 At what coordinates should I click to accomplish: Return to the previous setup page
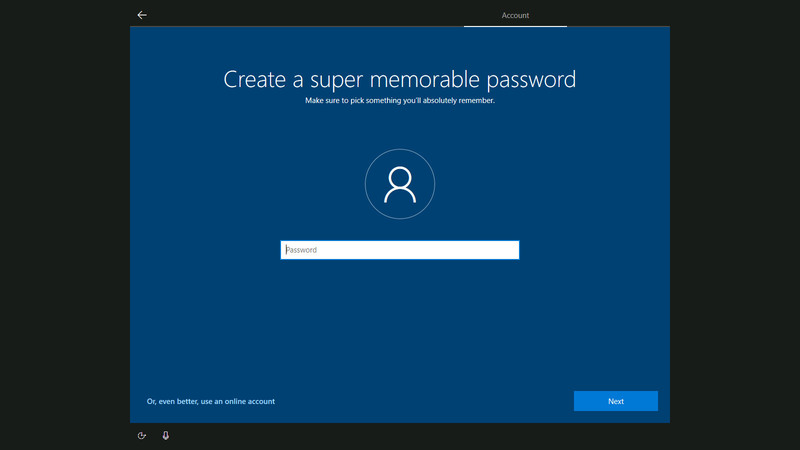142,15
